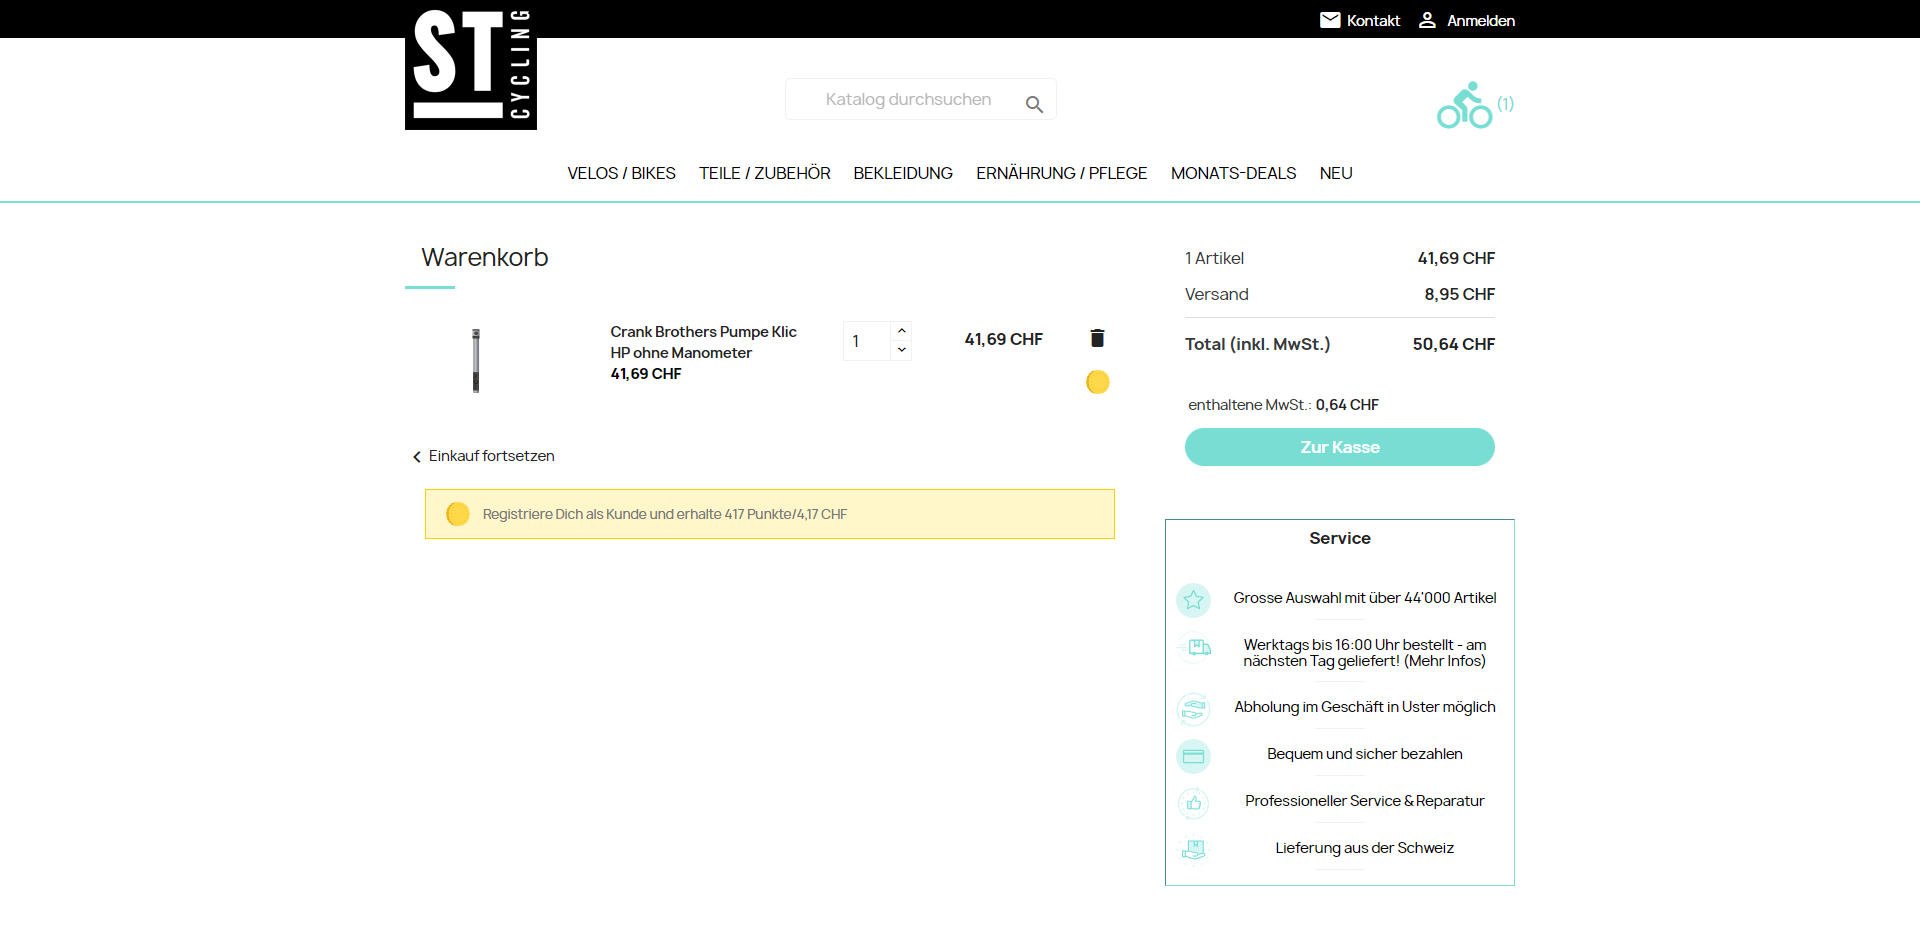The height and width of the screenshot is (937, 1920).
Task: Open the bicycle cart icon
Action: [1464, 106]
